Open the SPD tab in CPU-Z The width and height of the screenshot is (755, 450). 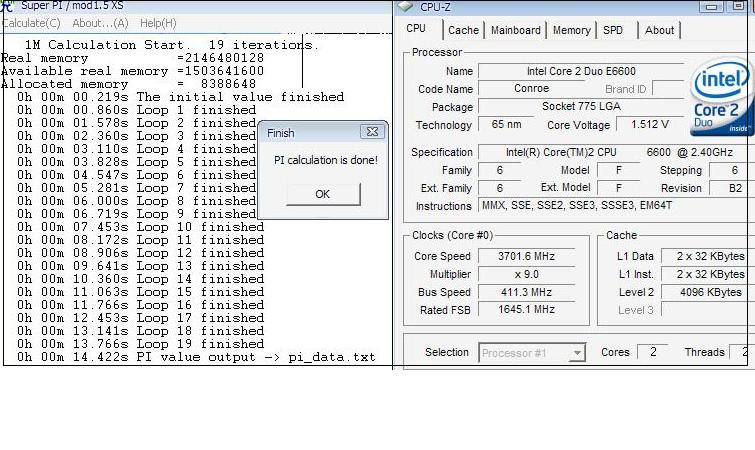point(613,30)
